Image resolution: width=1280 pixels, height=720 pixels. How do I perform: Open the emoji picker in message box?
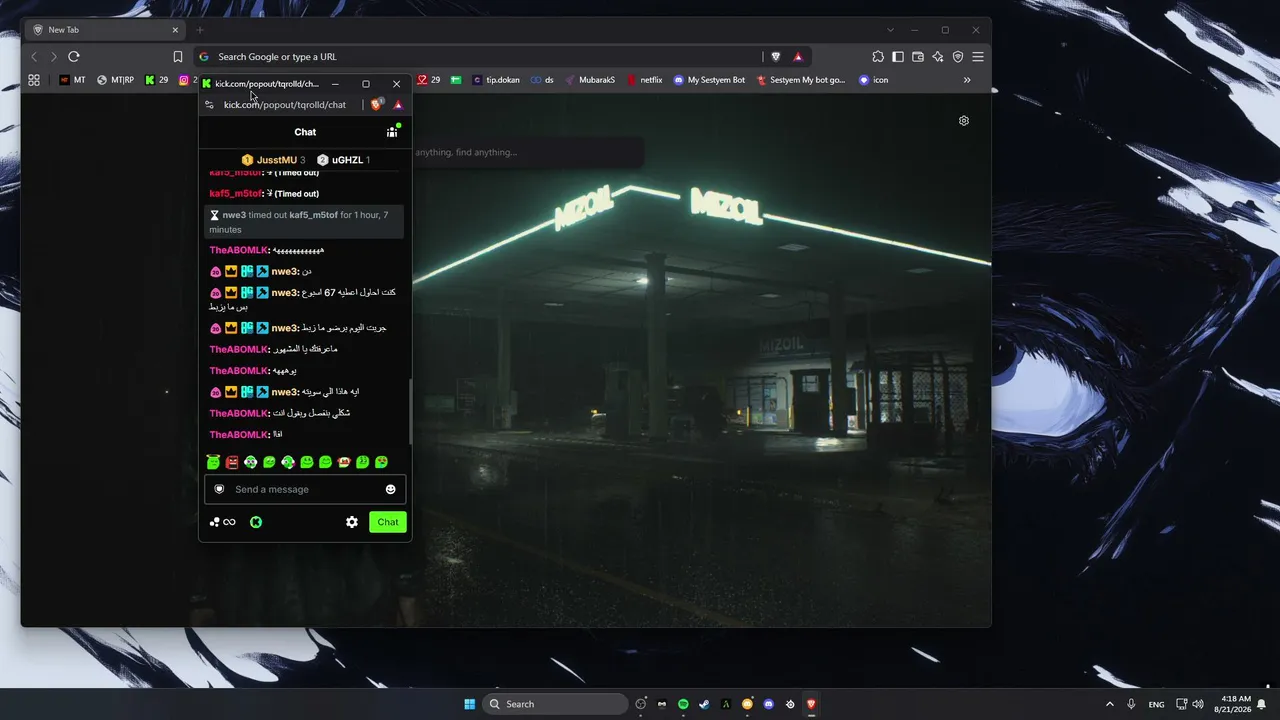pos(390,489)
